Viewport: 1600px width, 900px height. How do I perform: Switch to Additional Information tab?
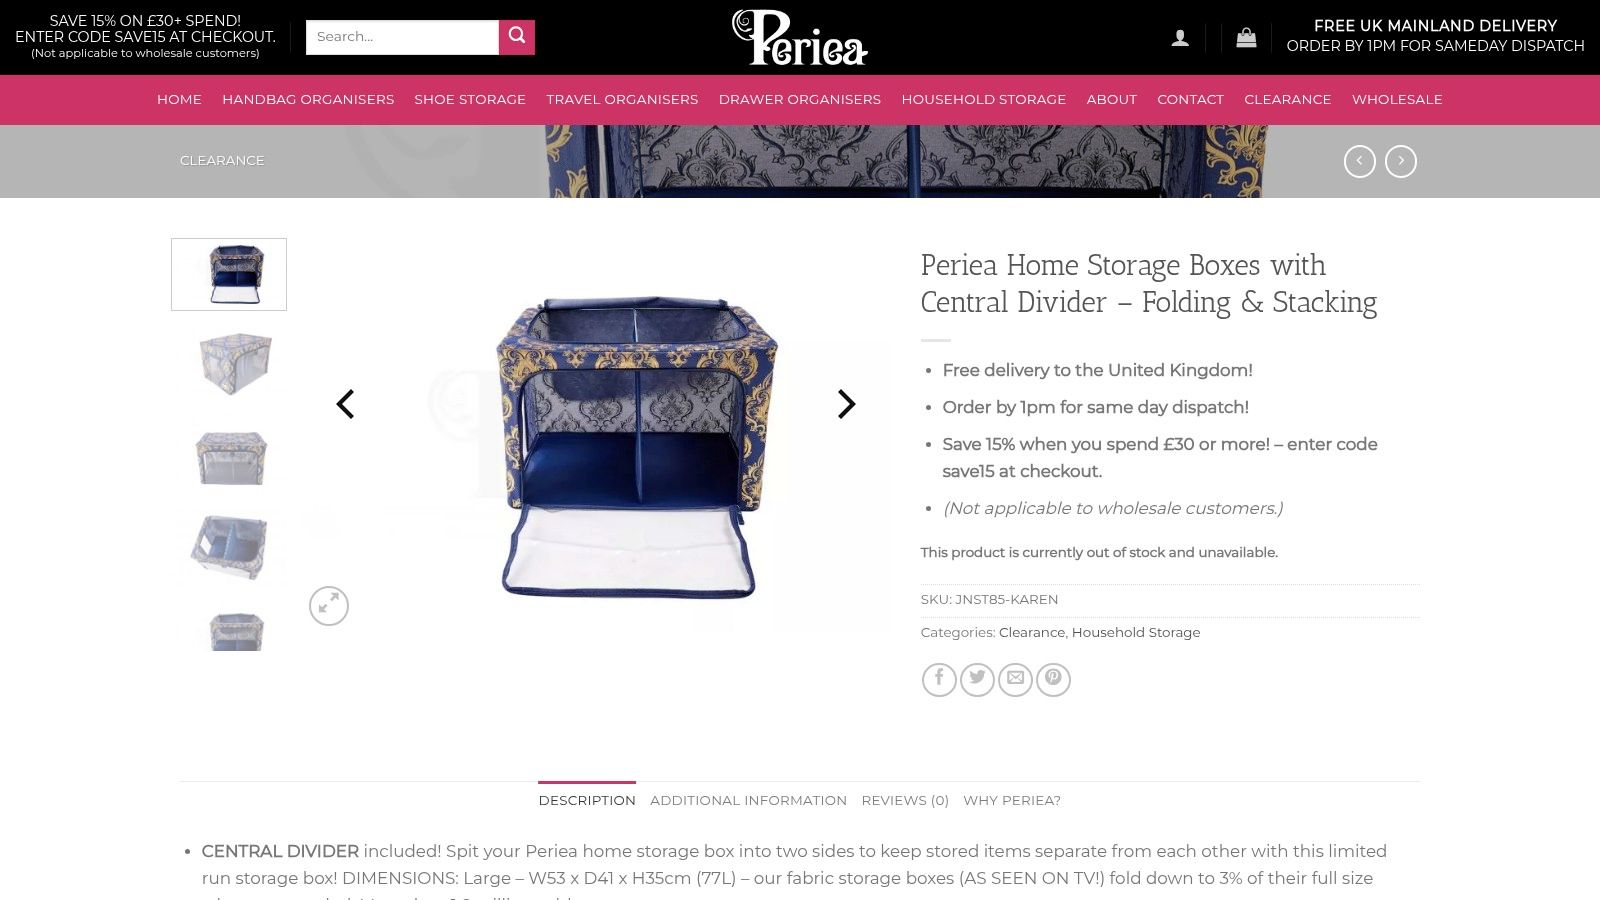tap(748, 800)
